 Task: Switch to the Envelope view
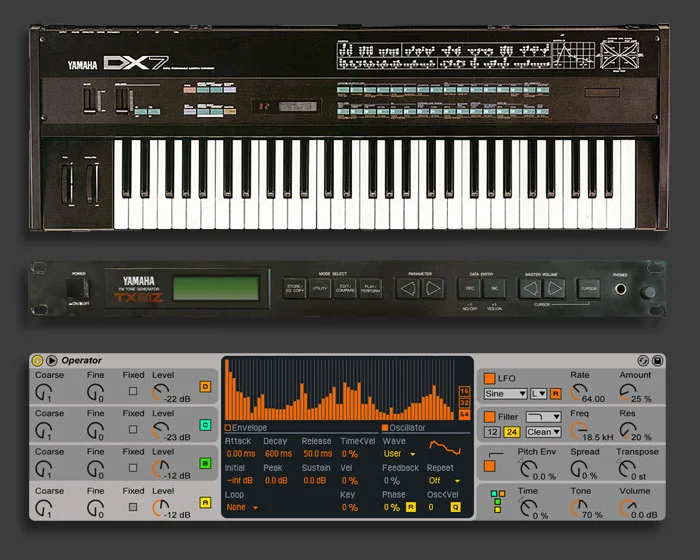(x=246, y=427)
